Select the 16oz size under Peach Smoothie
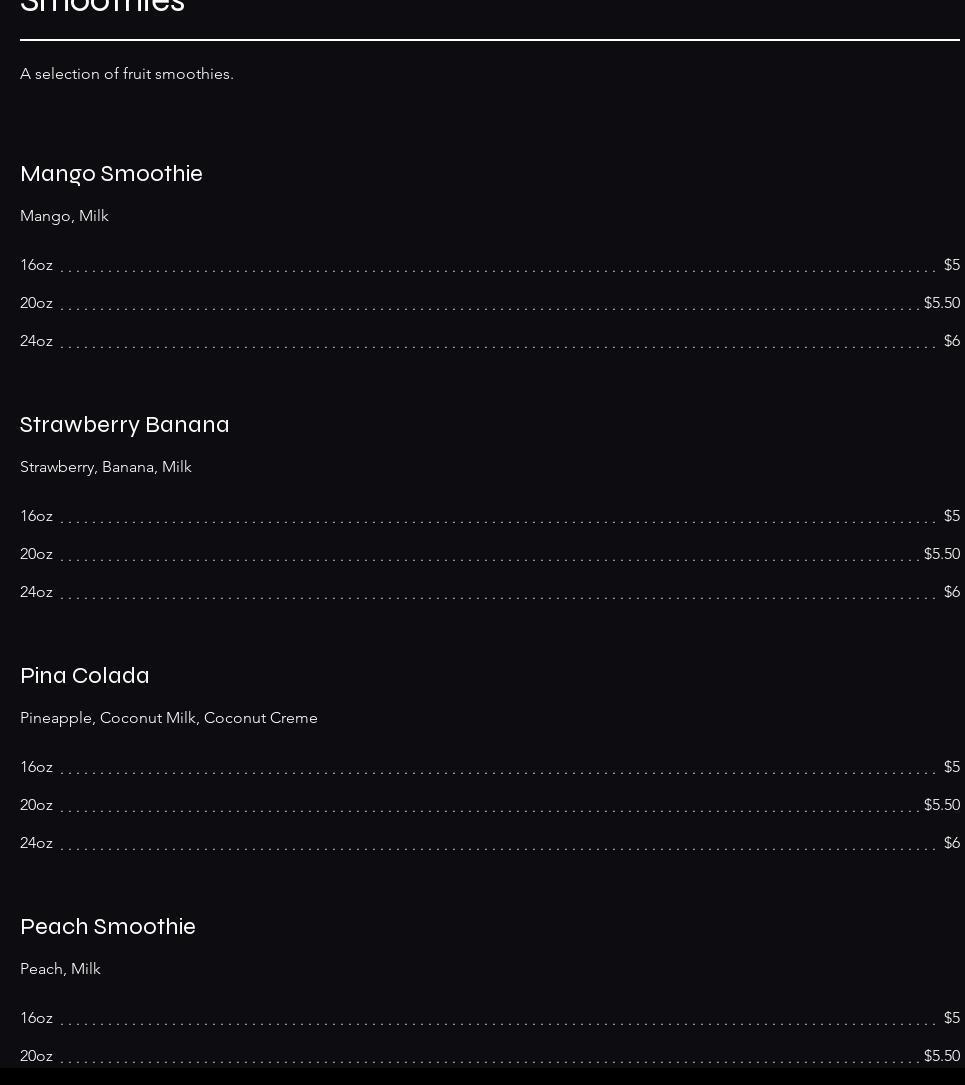Screen dimensions: 965x1085 coord(36,1018)
